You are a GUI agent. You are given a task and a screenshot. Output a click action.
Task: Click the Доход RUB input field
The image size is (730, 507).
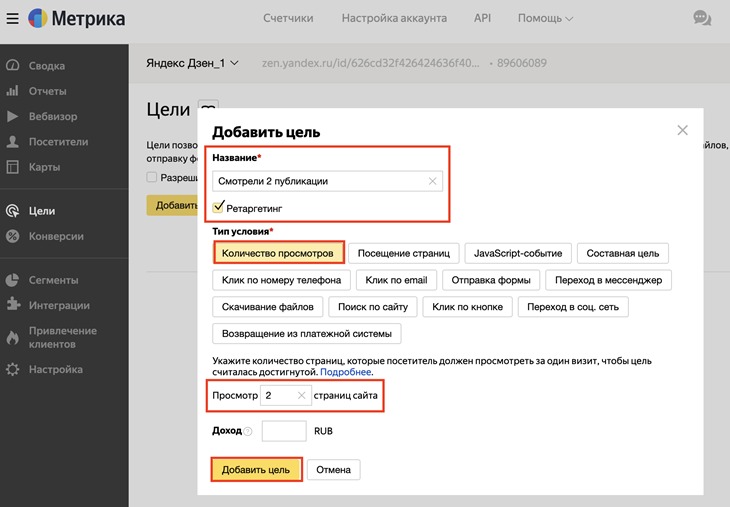tap(284, 431)
